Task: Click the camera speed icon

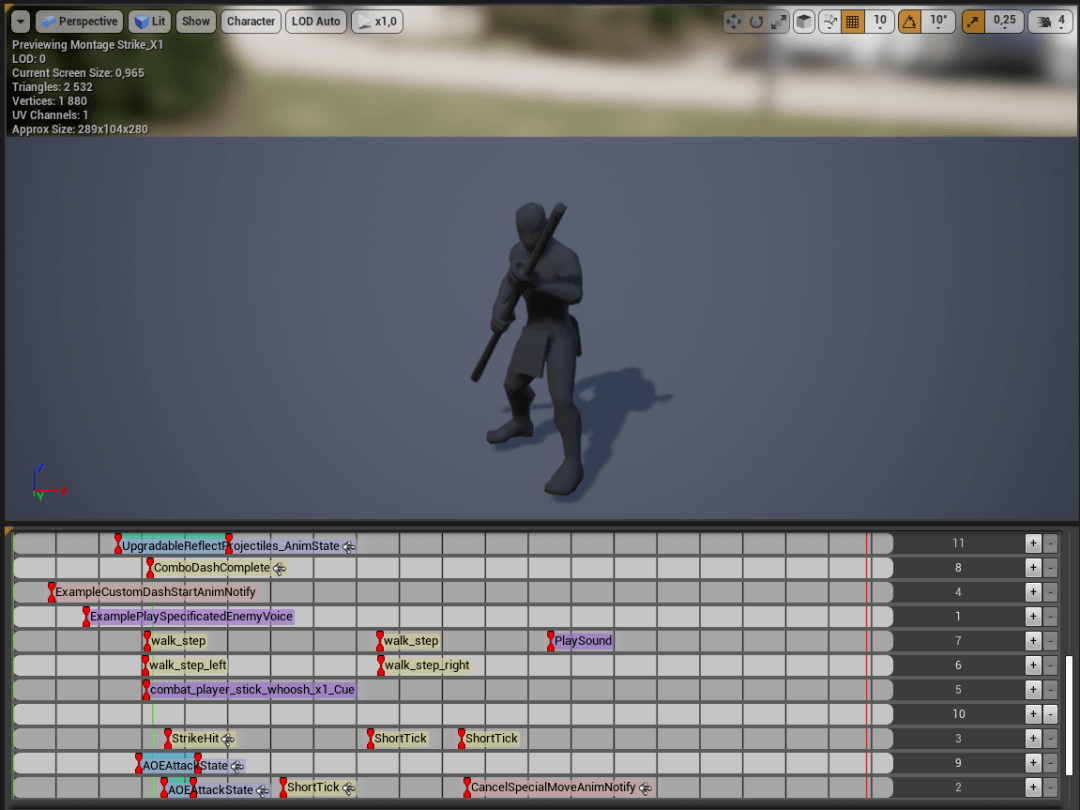Action: 1044,21
